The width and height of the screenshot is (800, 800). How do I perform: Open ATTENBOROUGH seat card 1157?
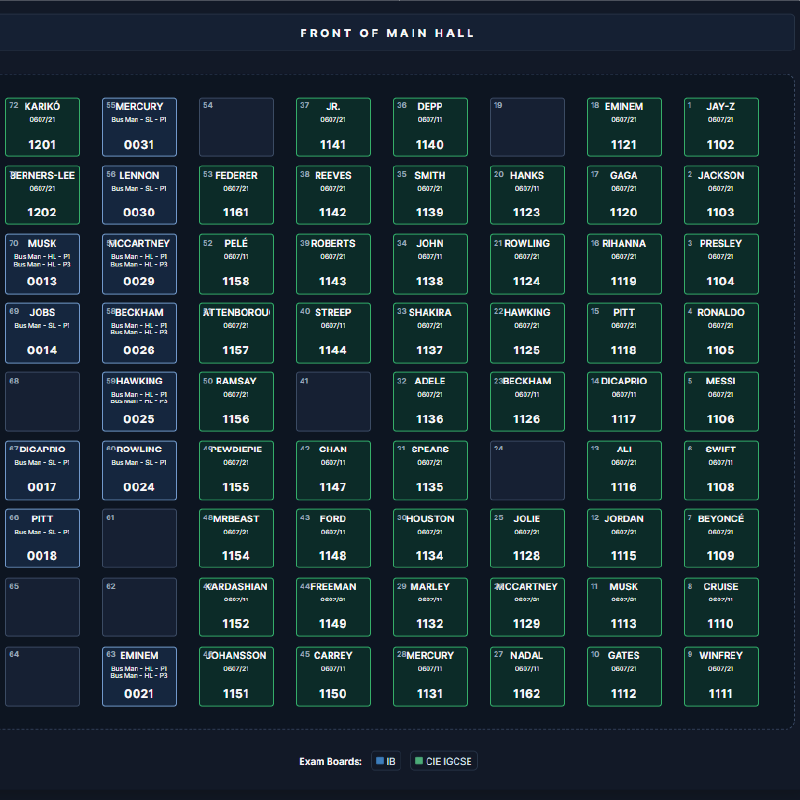point(236,333)
